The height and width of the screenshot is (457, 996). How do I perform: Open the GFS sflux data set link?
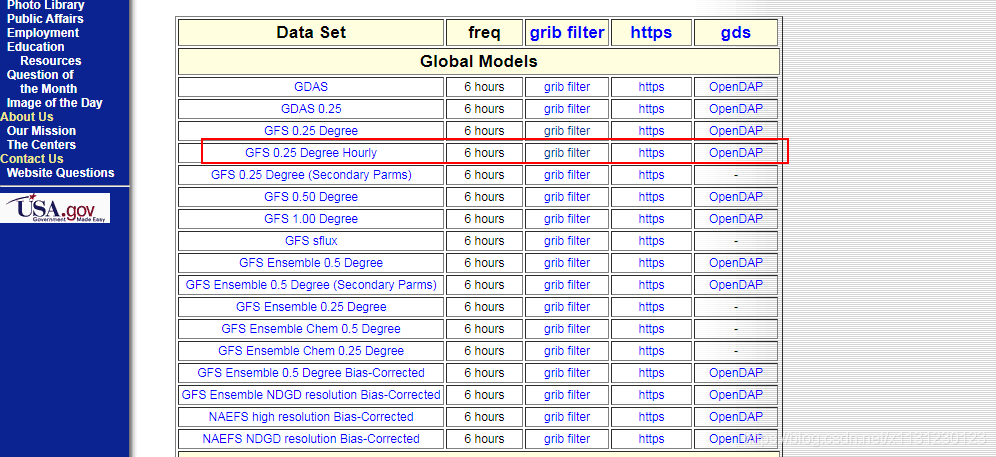311,241
